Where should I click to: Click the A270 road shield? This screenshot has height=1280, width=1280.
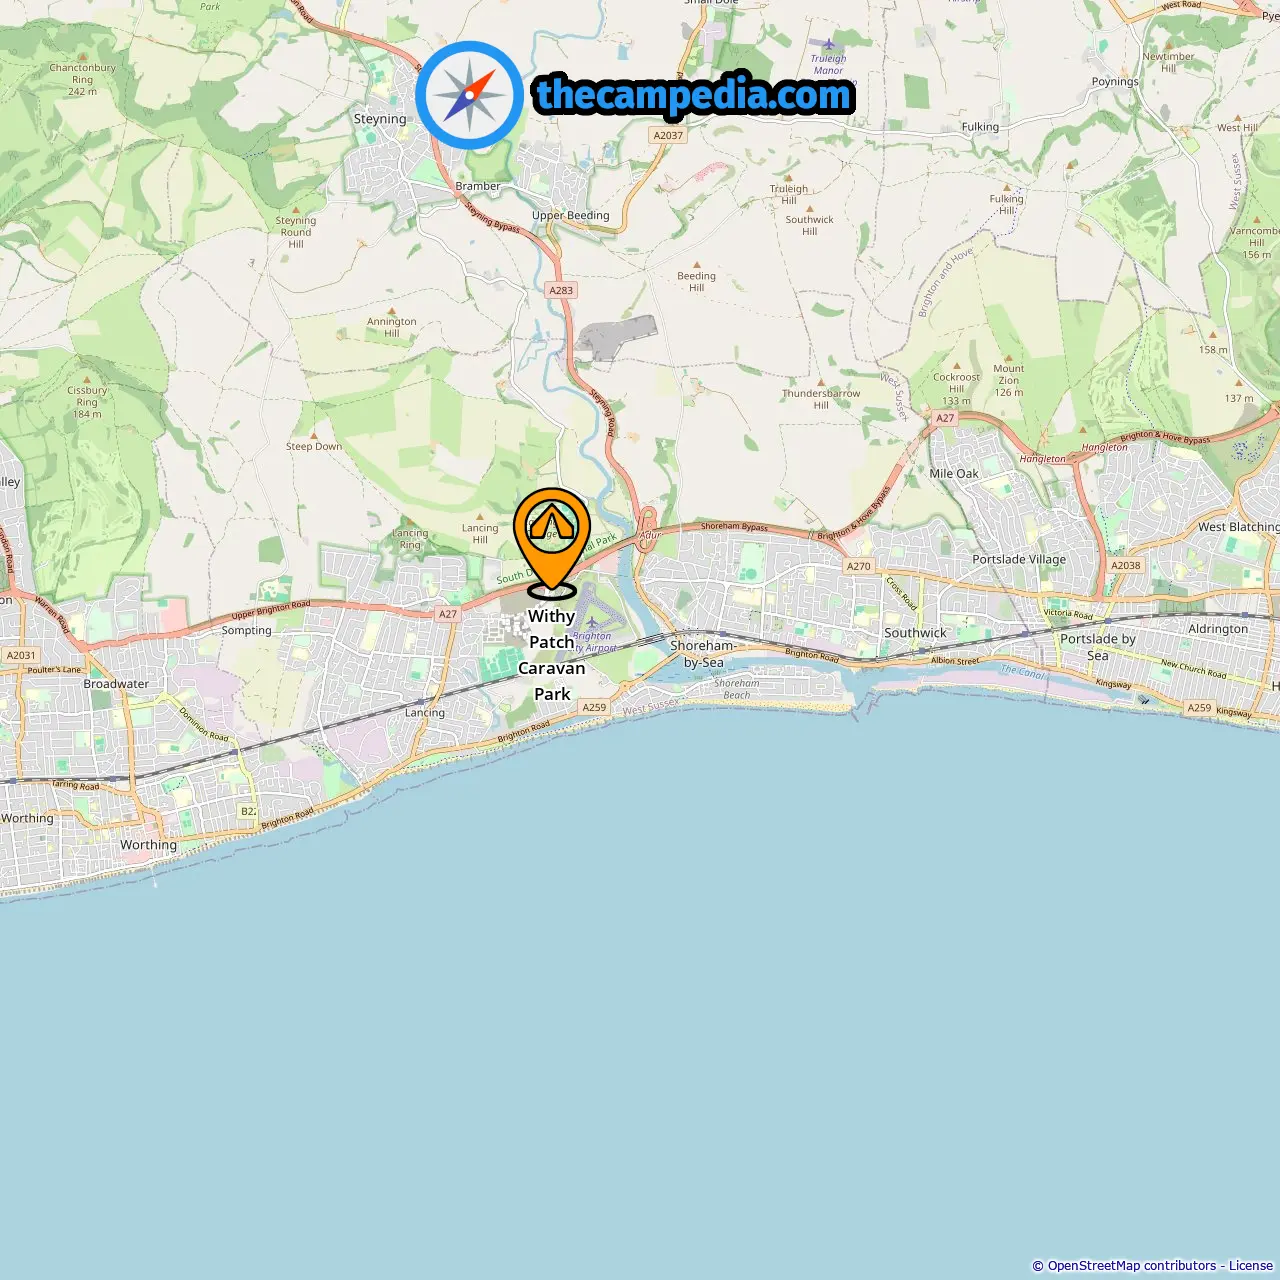click(x=859, y=566)
